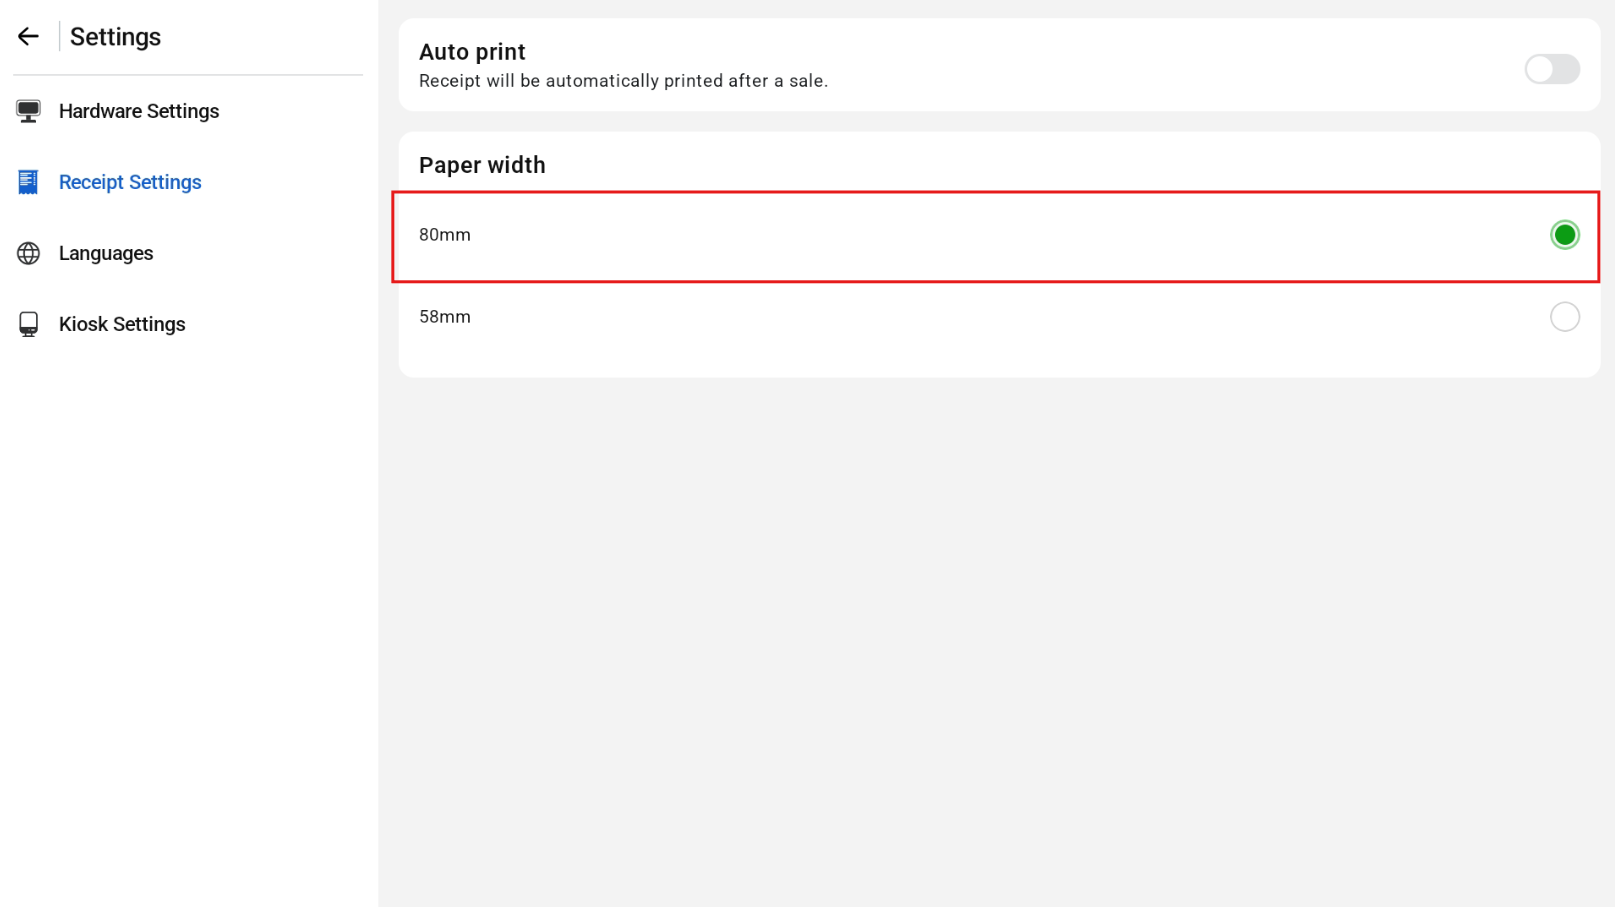Open Receipt Settings section
The image size is (1615, 907).
tap(130, 182)
